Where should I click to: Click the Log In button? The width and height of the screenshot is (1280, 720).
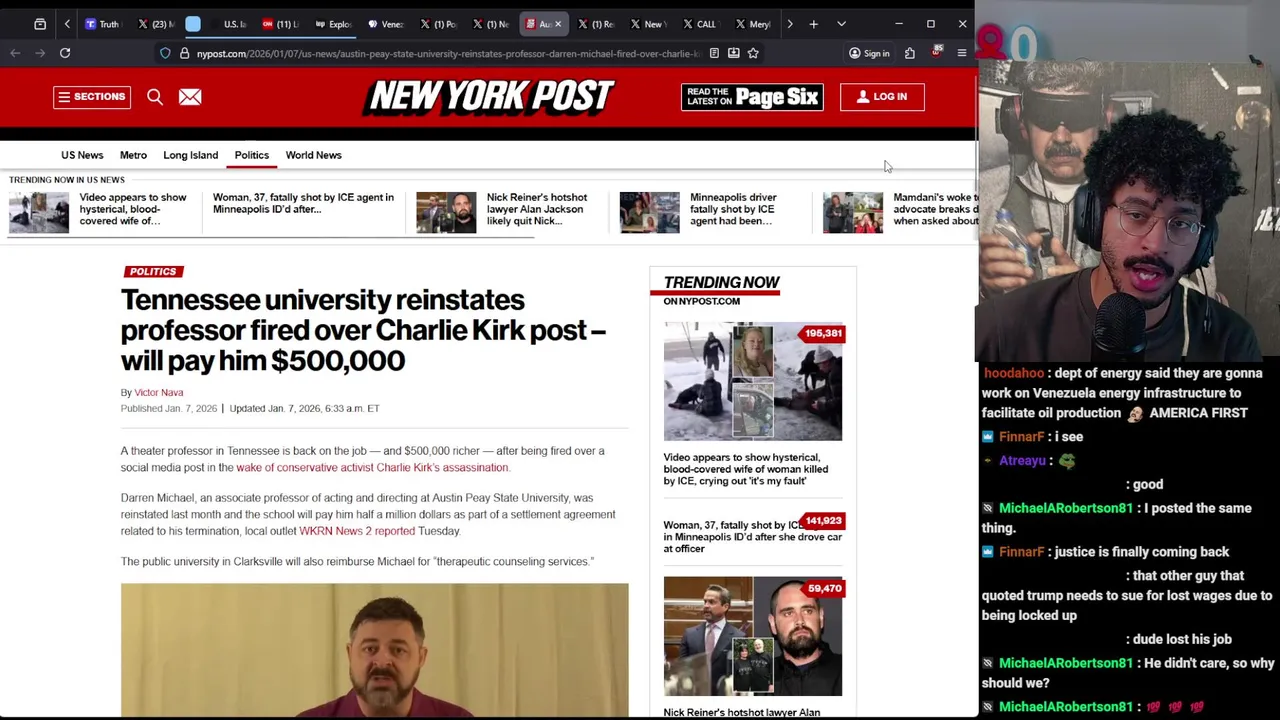[x=882, y=97]
